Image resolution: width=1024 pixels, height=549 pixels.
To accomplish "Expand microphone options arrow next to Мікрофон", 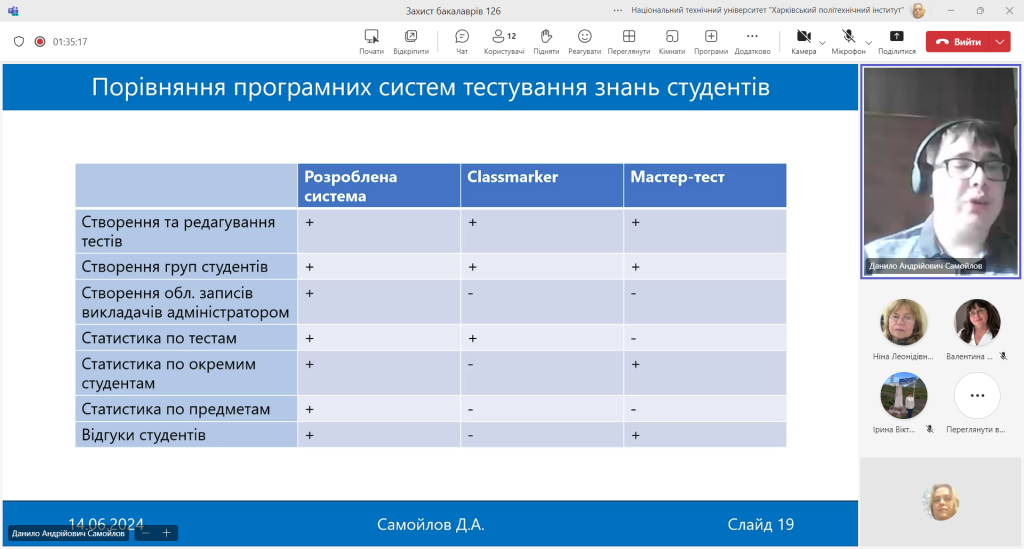I will click(866, 43).
